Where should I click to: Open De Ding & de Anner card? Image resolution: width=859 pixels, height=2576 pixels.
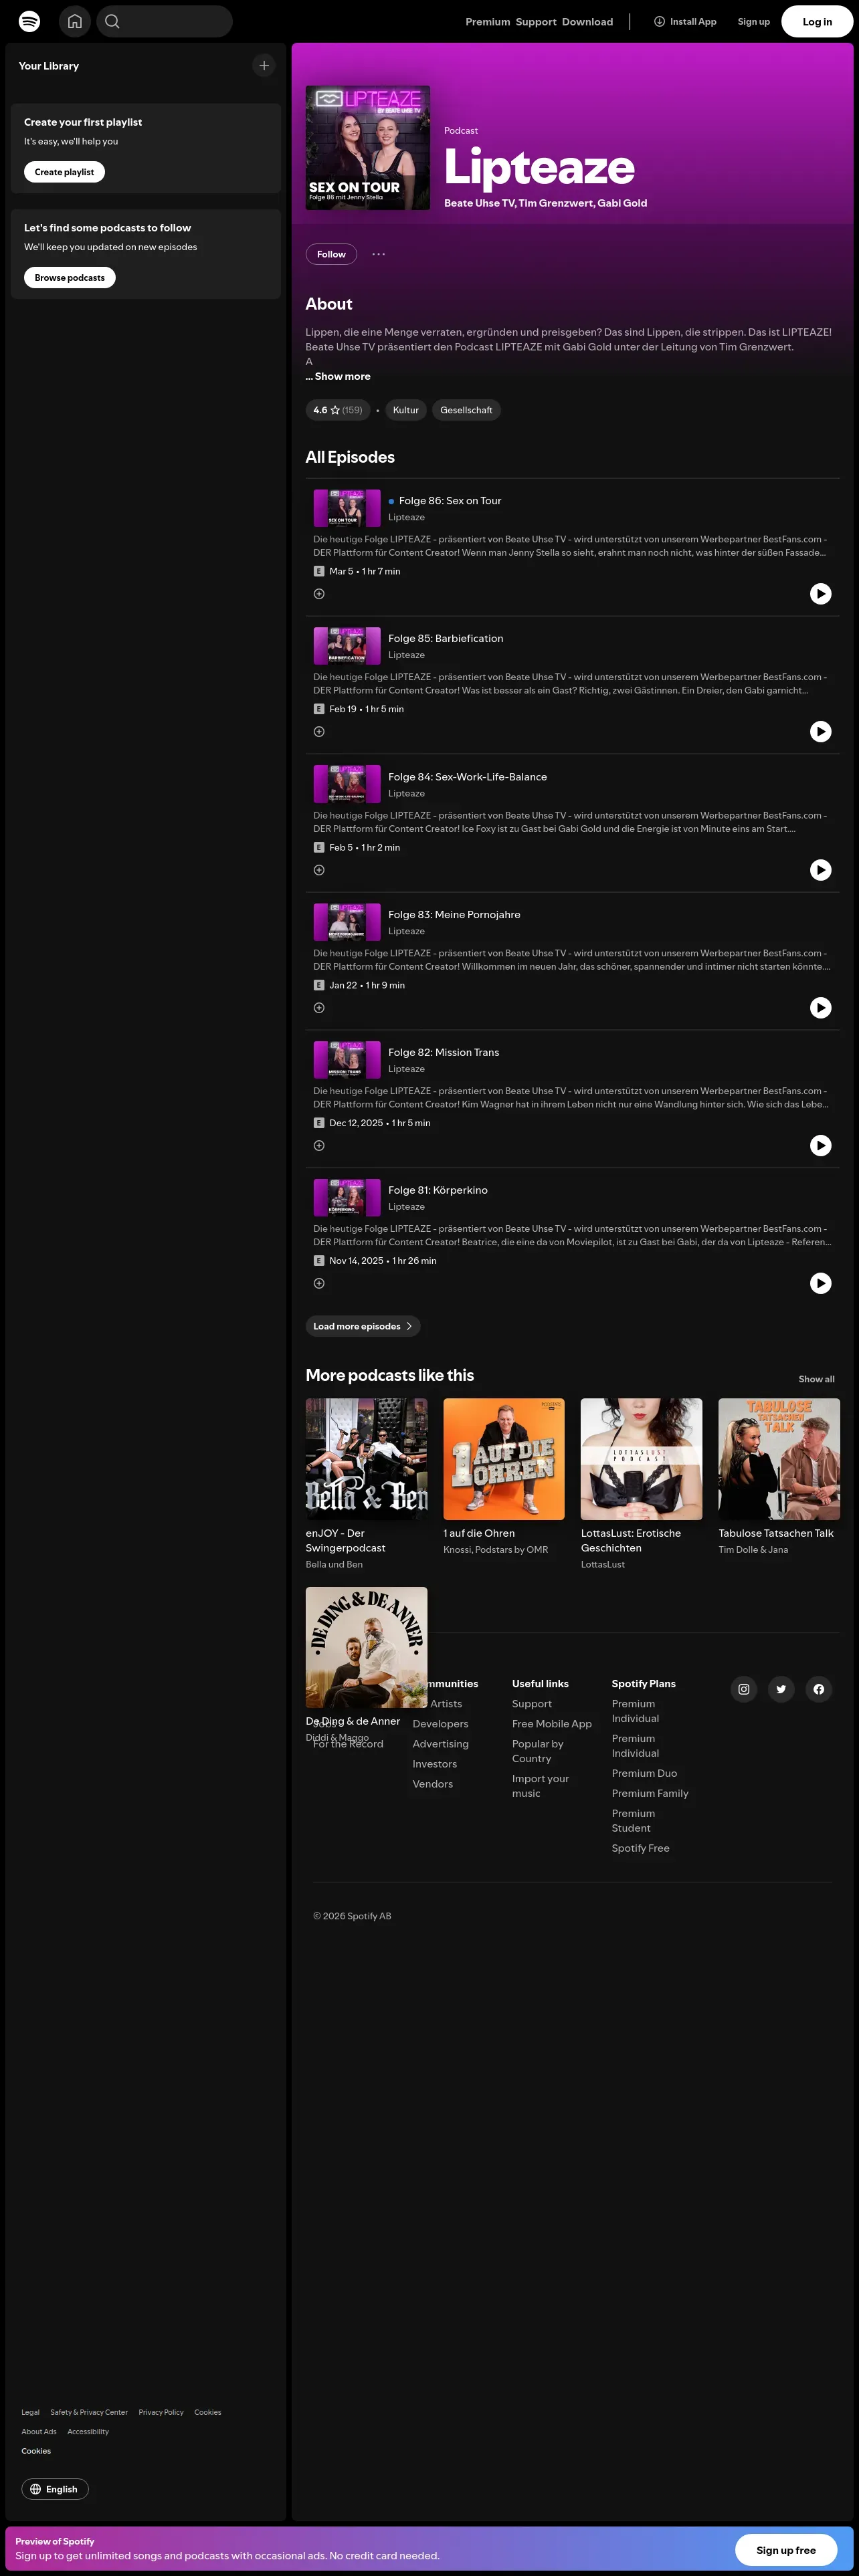366,1665
